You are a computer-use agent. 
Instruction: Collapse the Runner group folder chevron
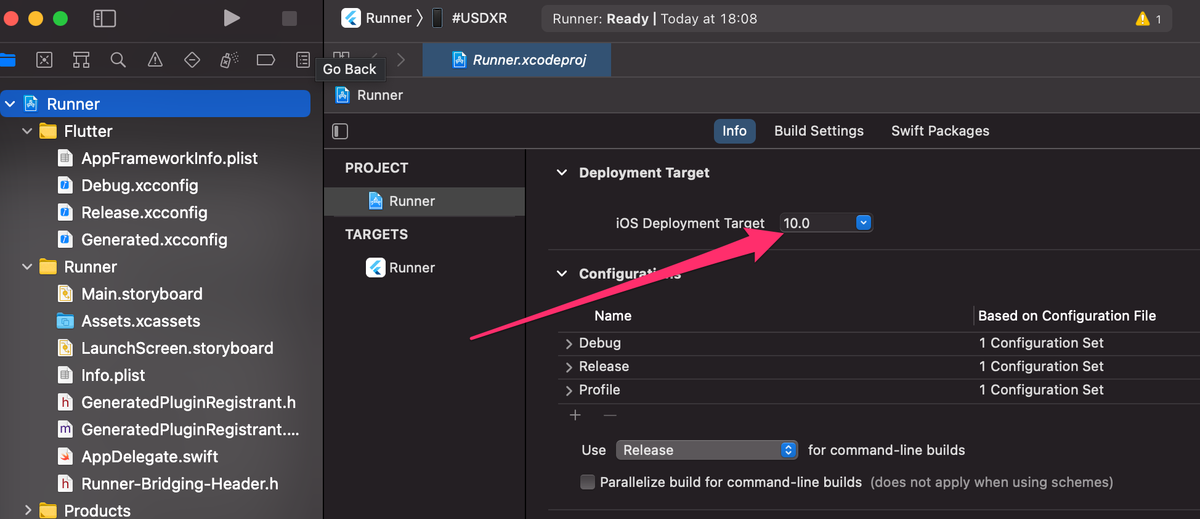coord(28,267)
